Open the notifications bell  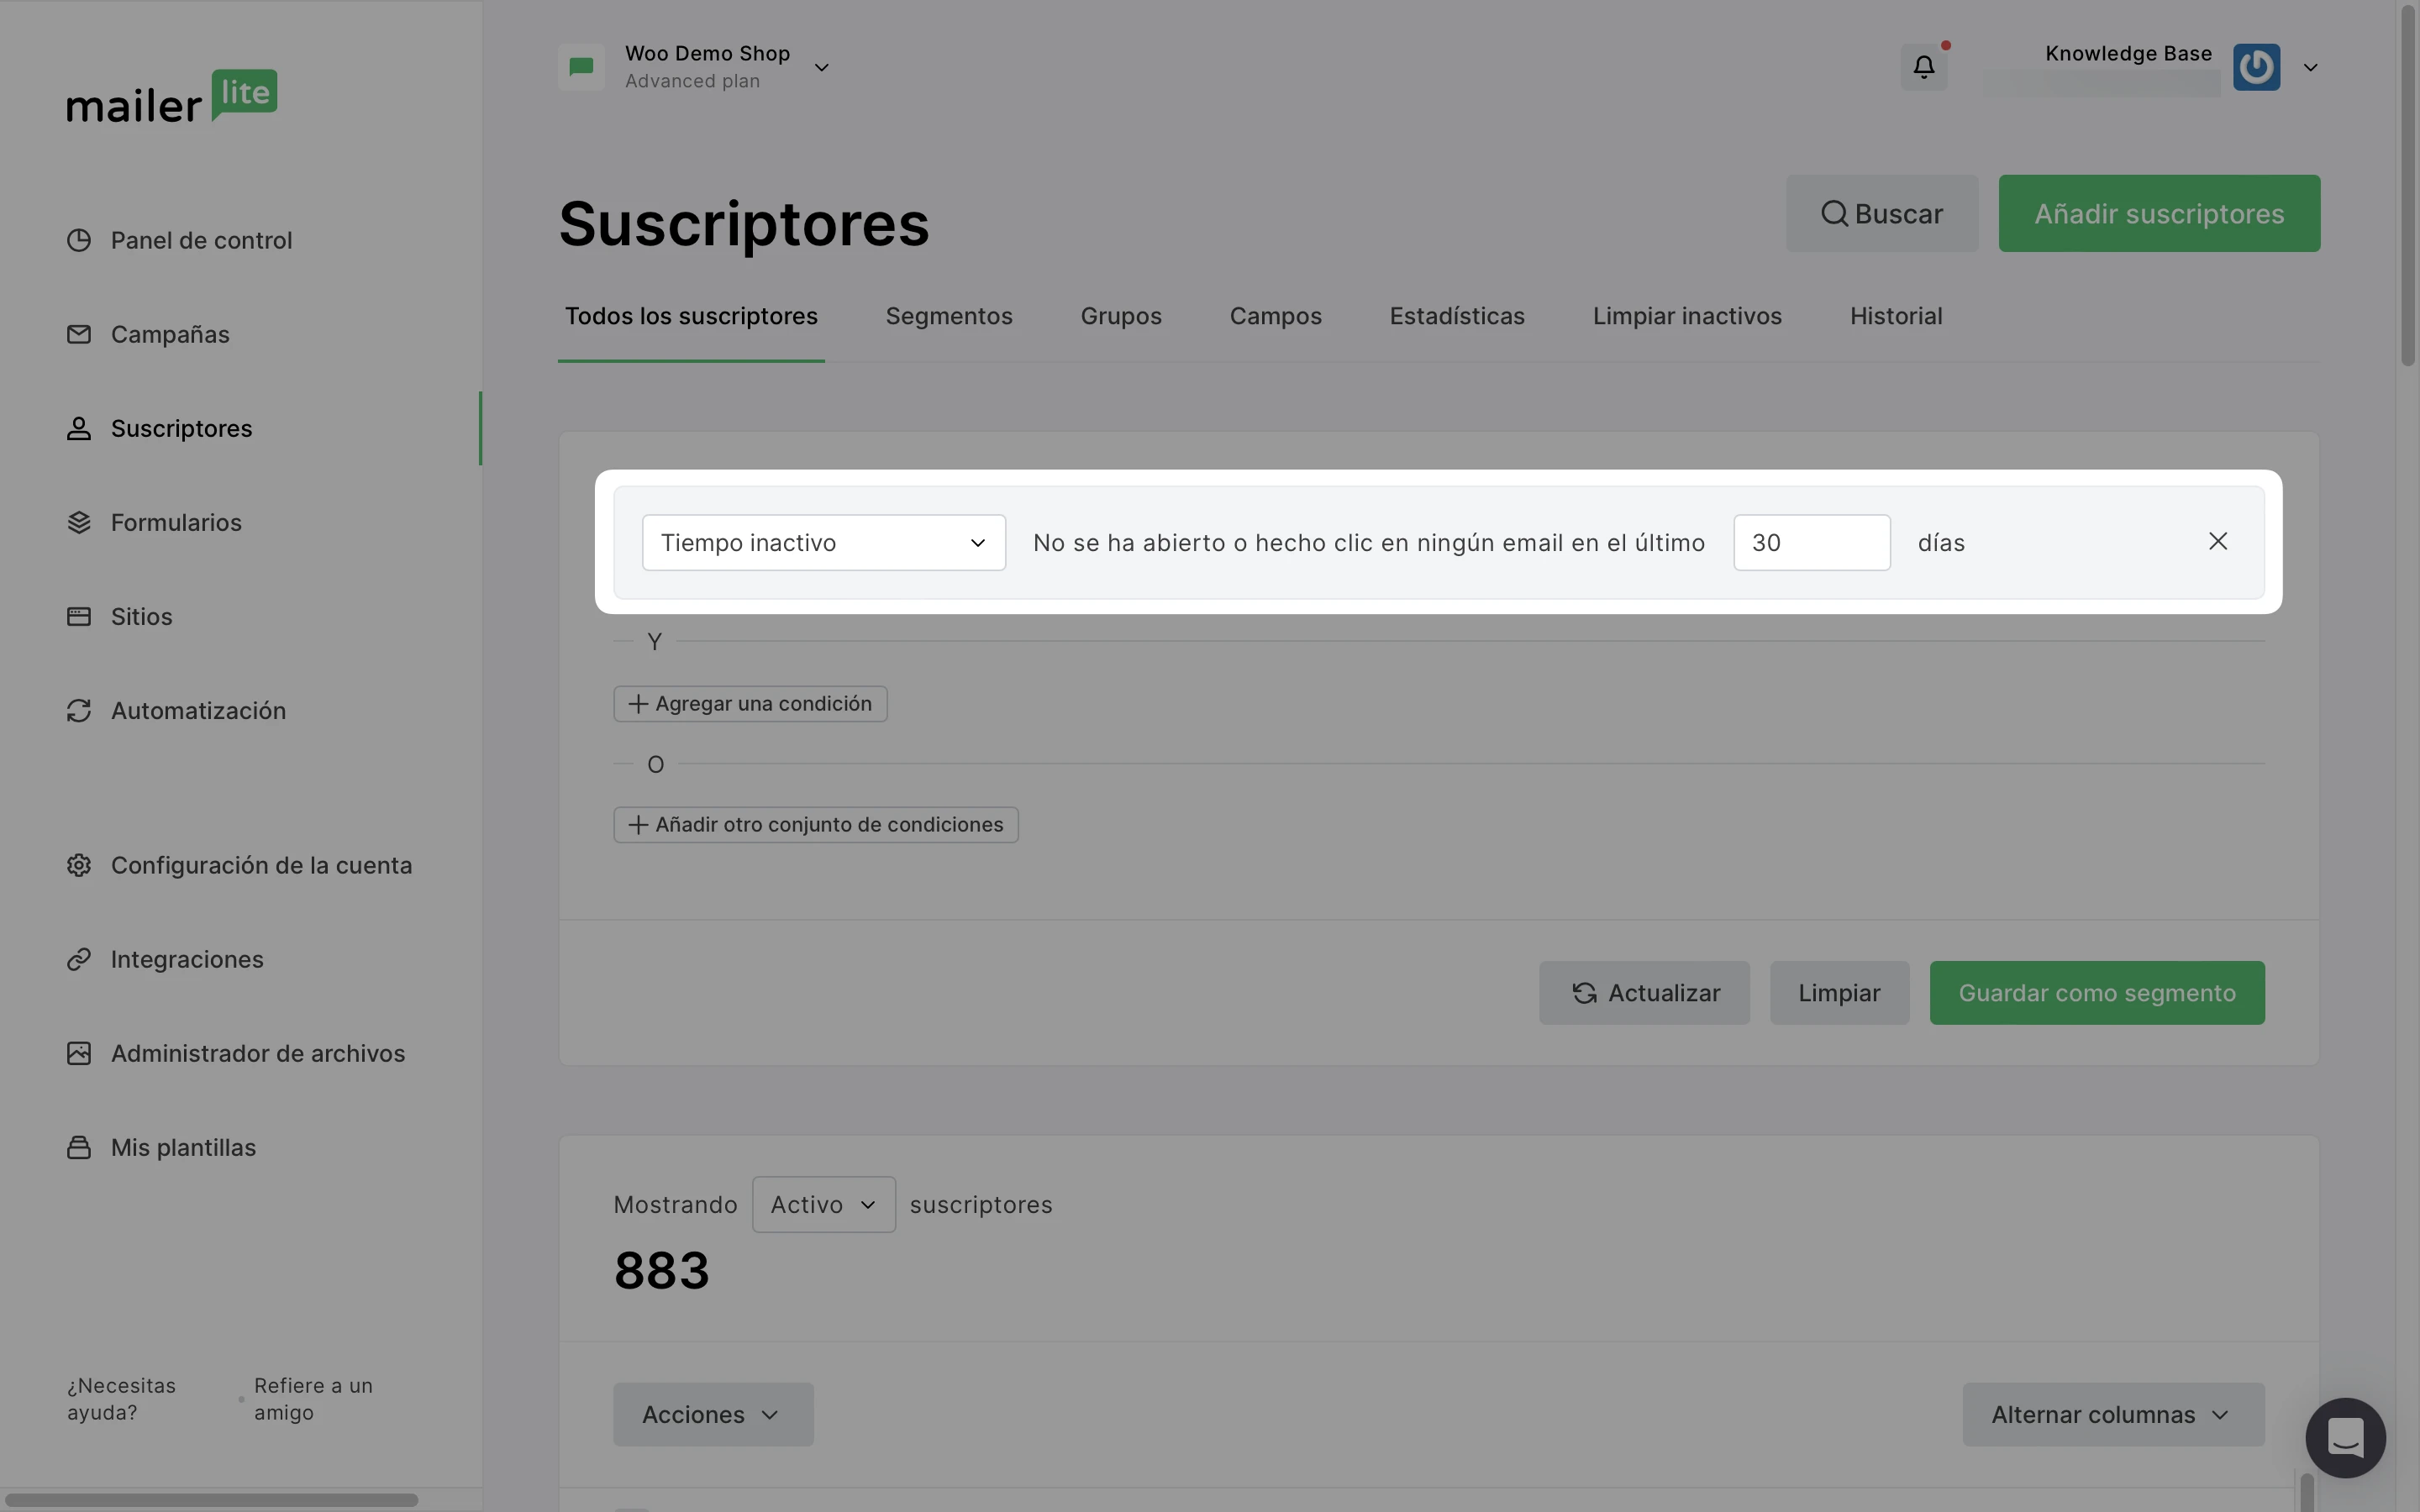click(1923, 67)
